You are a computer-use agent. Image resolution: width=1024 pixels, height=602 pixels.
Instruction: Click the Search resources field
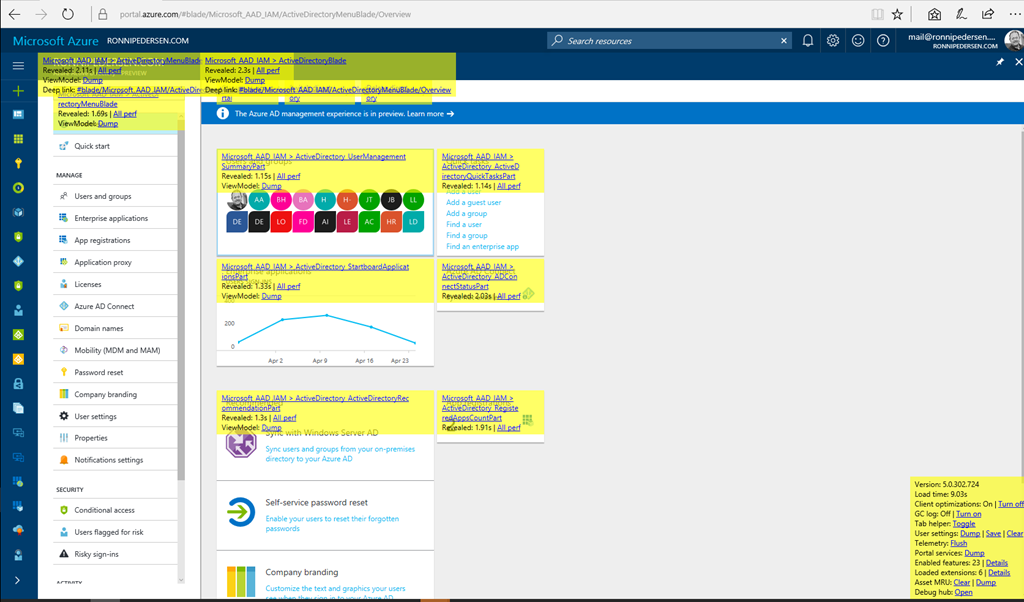pos(669,40)
